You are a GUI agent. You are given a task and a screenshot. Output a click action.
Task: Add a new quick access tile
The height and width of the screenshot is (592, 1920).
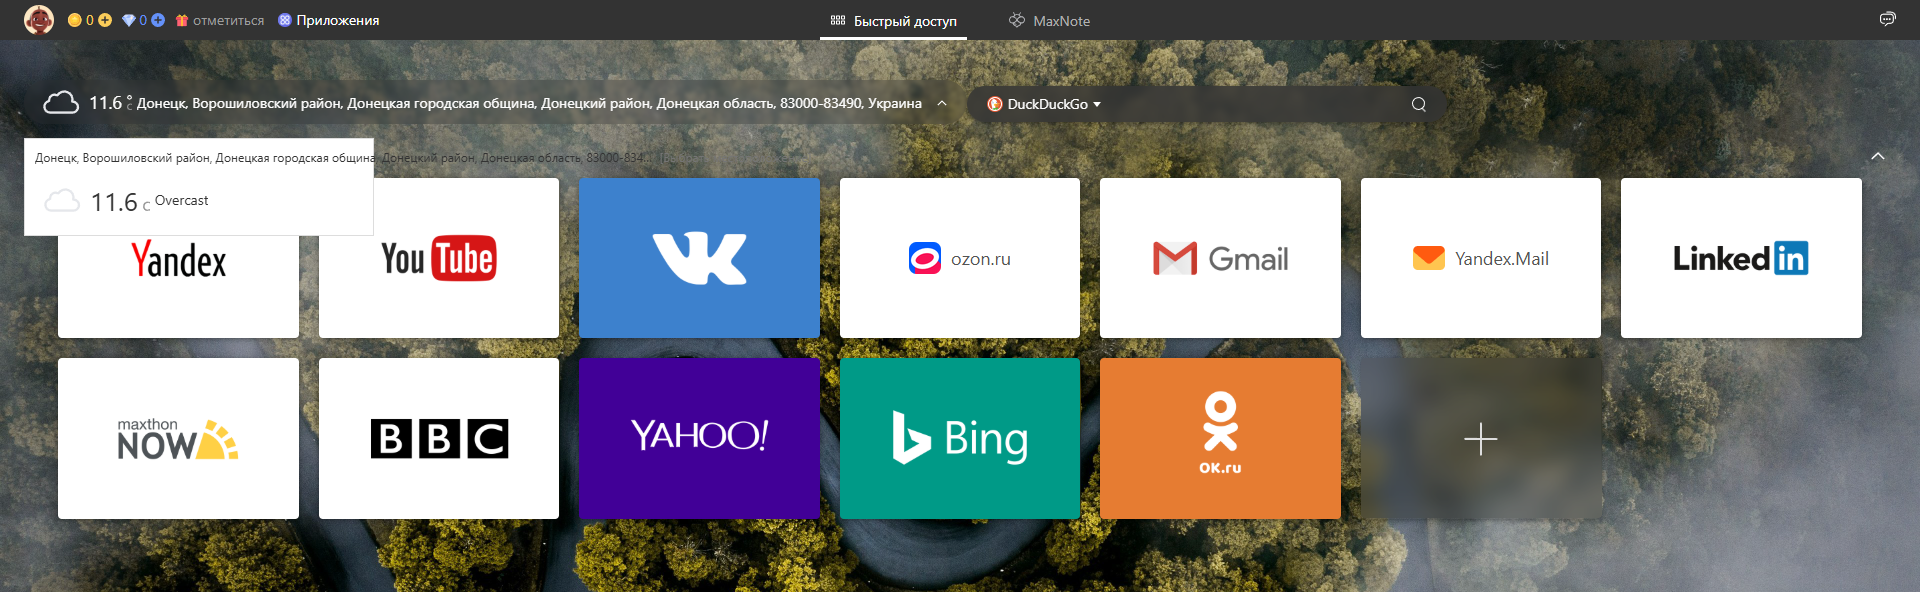click(1480, 439)
